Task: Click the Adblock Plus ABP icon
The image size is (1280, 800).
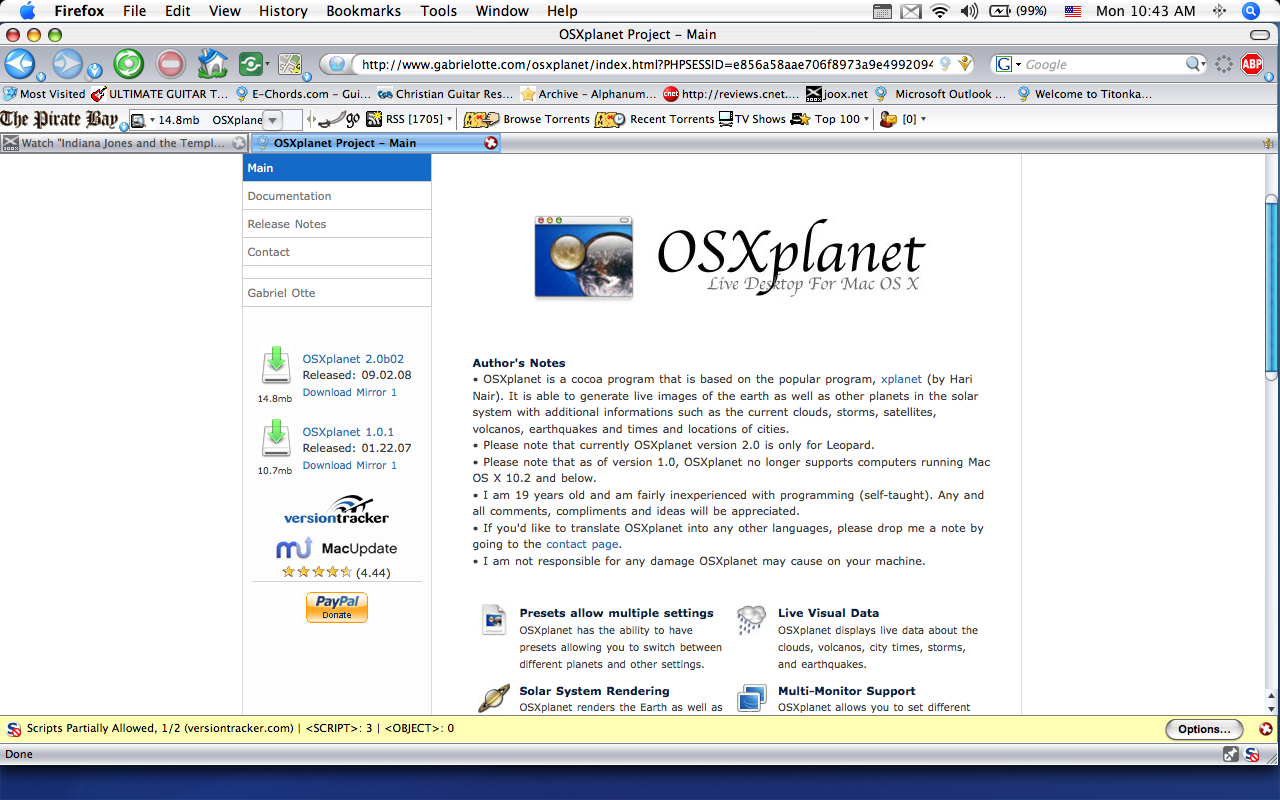Action: [1252, 64]
